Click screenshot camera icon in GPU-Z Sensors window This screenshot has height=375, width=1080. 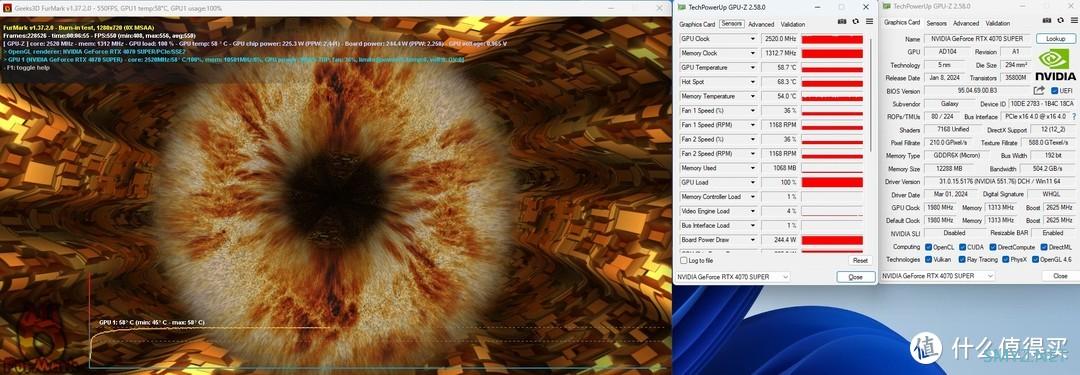coord(842,21)
